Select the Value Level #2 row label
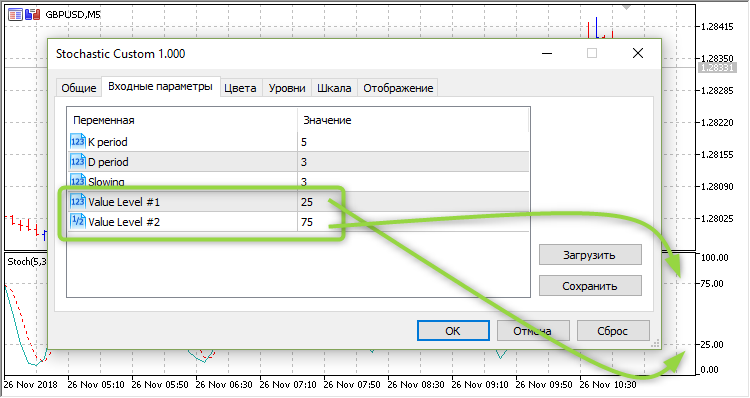The image size is (750, 398). coord(124,222)
